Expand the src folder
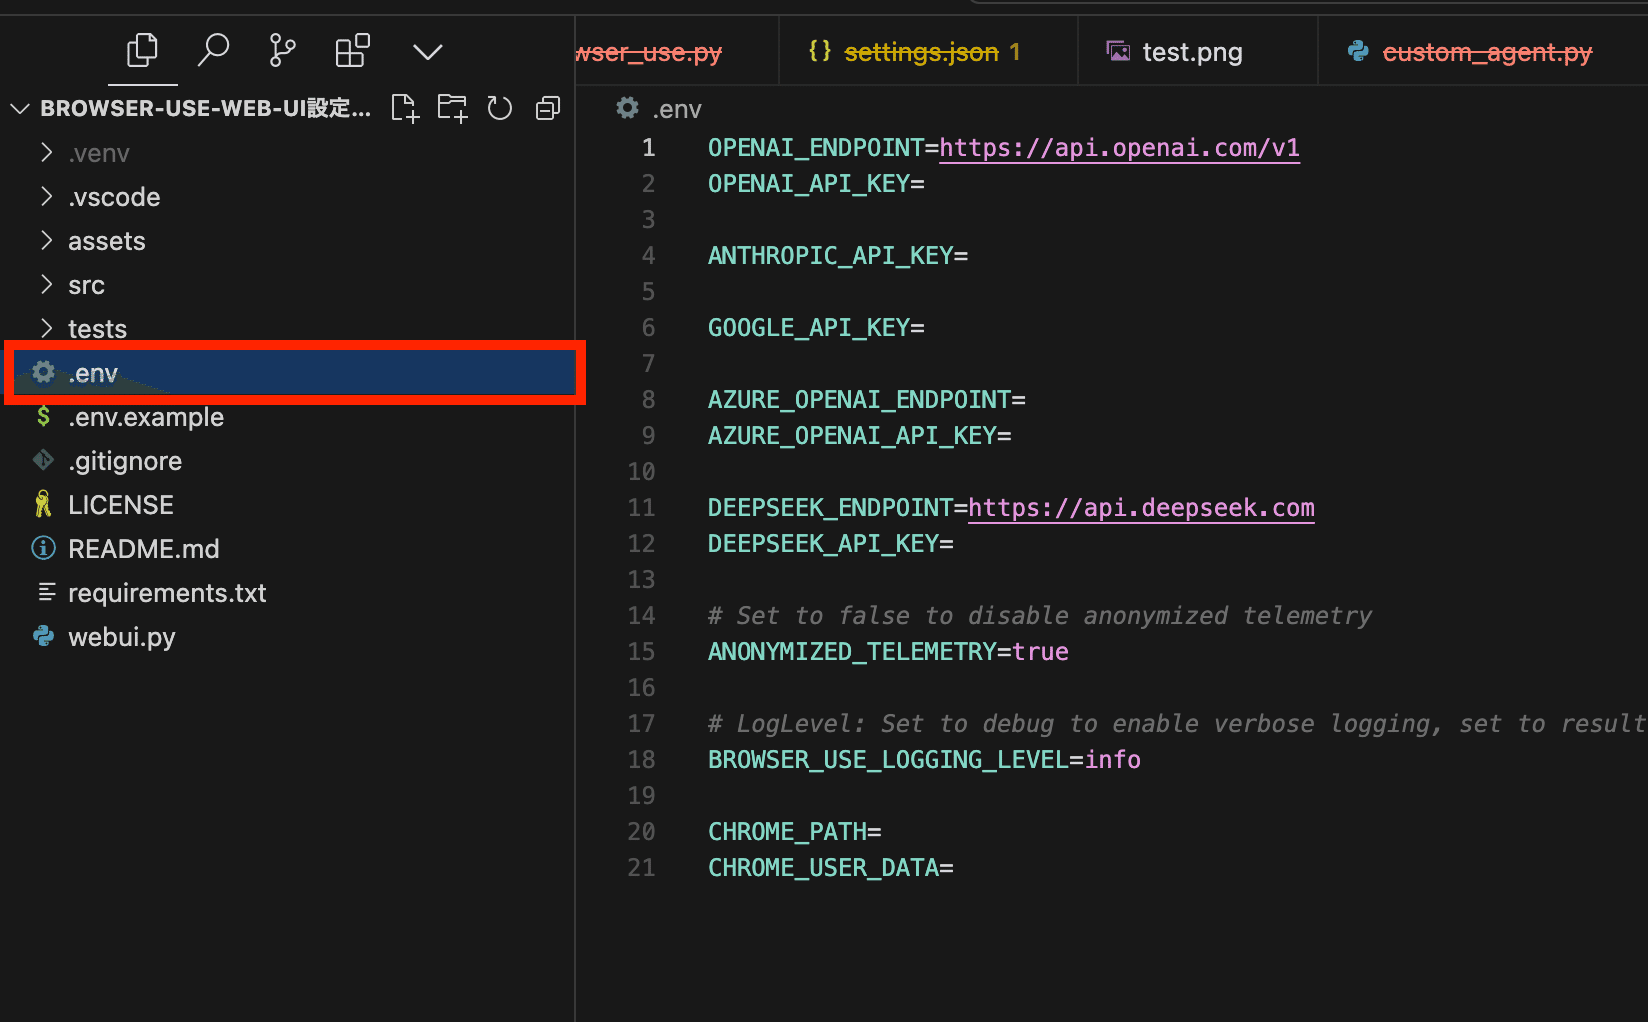This screenshot has width=1648, height=1022. (x=86, y=285)
